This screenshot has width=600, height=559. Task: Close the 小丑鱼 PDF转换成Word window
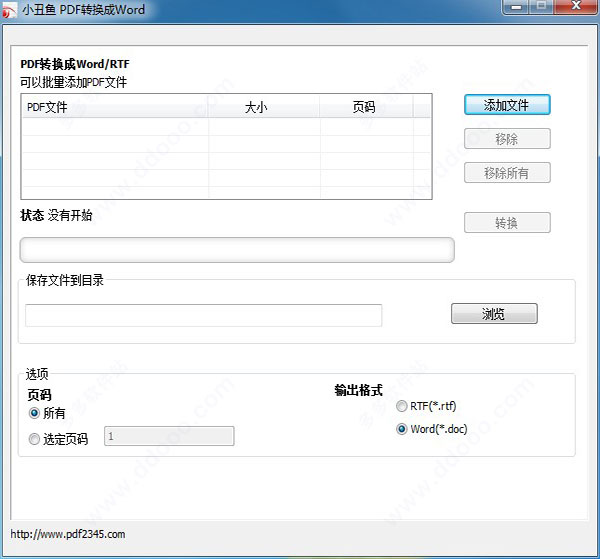[576, 7]
